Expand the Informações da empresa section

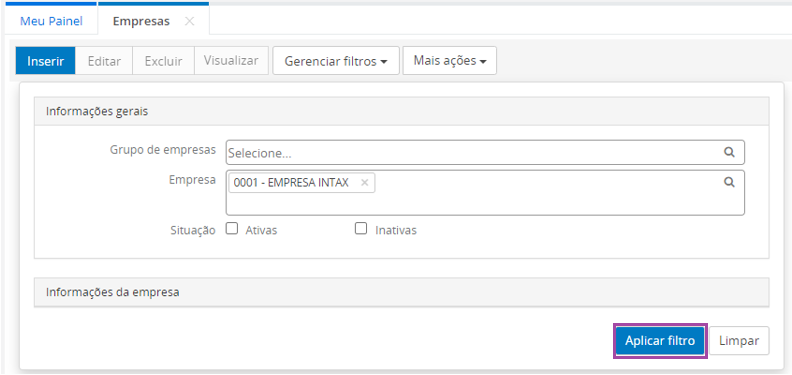point(402,292)
